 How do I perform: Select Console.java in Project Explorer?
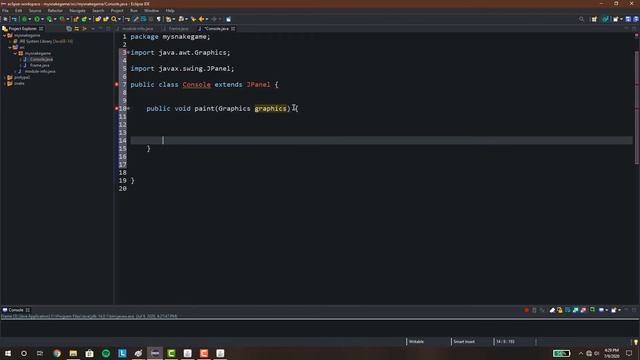pyautogui.click(x=41, y=59)
